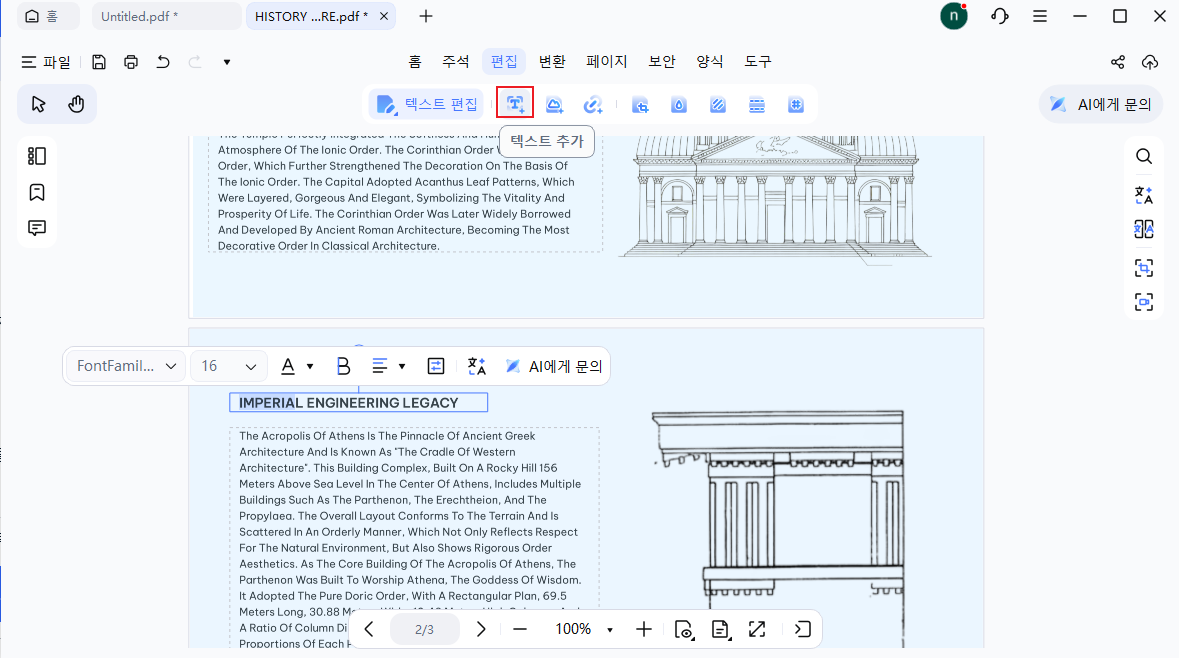Open the 도구 tools tab

[x=758, y=62]
